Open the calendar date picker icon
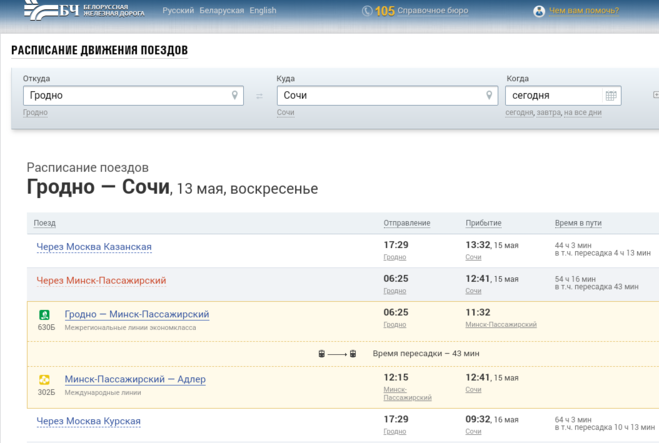659x443 pixels. pyautogui.click(x=611, y=96)
